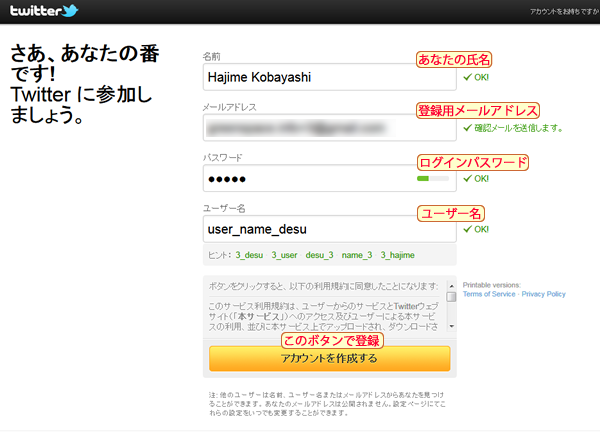Click the name field containing Hajime Kobayashi
The image size is (600, 439).
pyautogui.click(x=329, y=77)
